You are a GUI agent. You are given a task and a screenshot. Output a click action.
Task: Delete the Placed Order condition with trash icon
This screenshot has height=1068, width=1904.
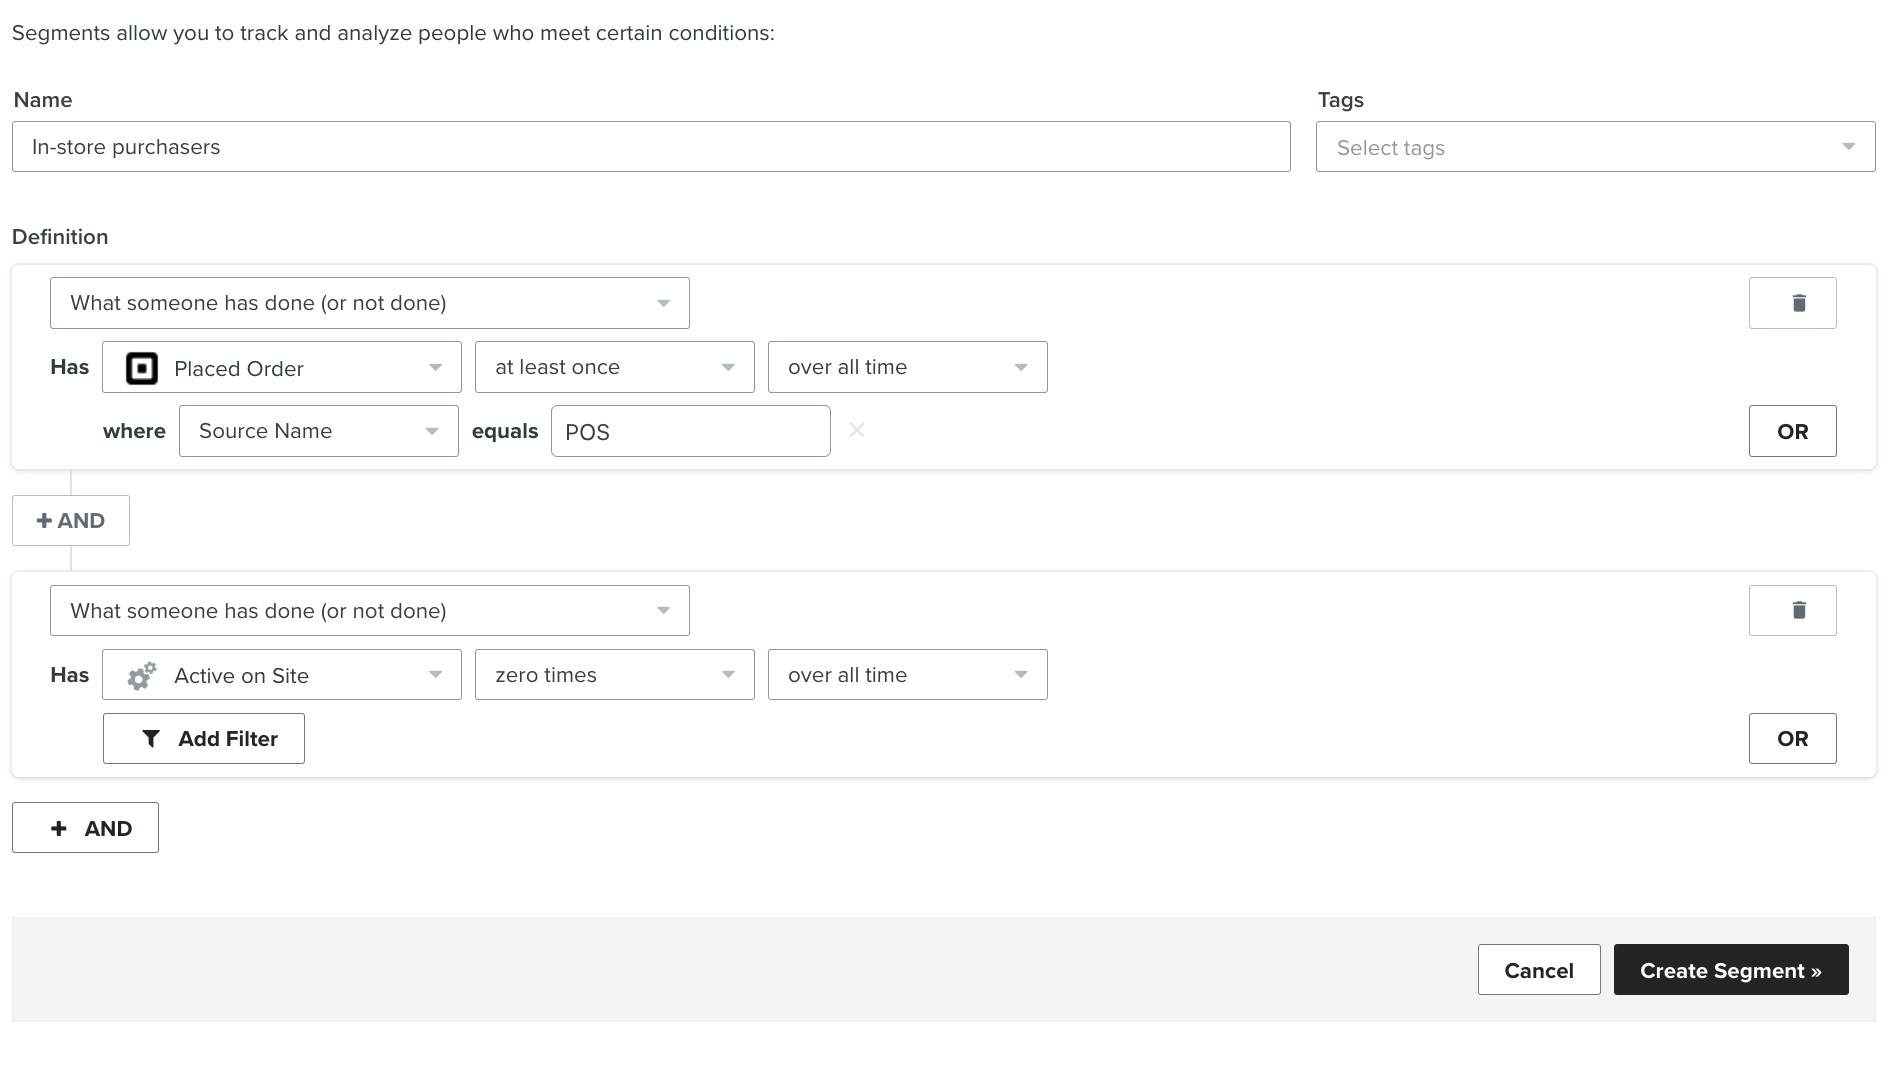[x=1792, y=303]
